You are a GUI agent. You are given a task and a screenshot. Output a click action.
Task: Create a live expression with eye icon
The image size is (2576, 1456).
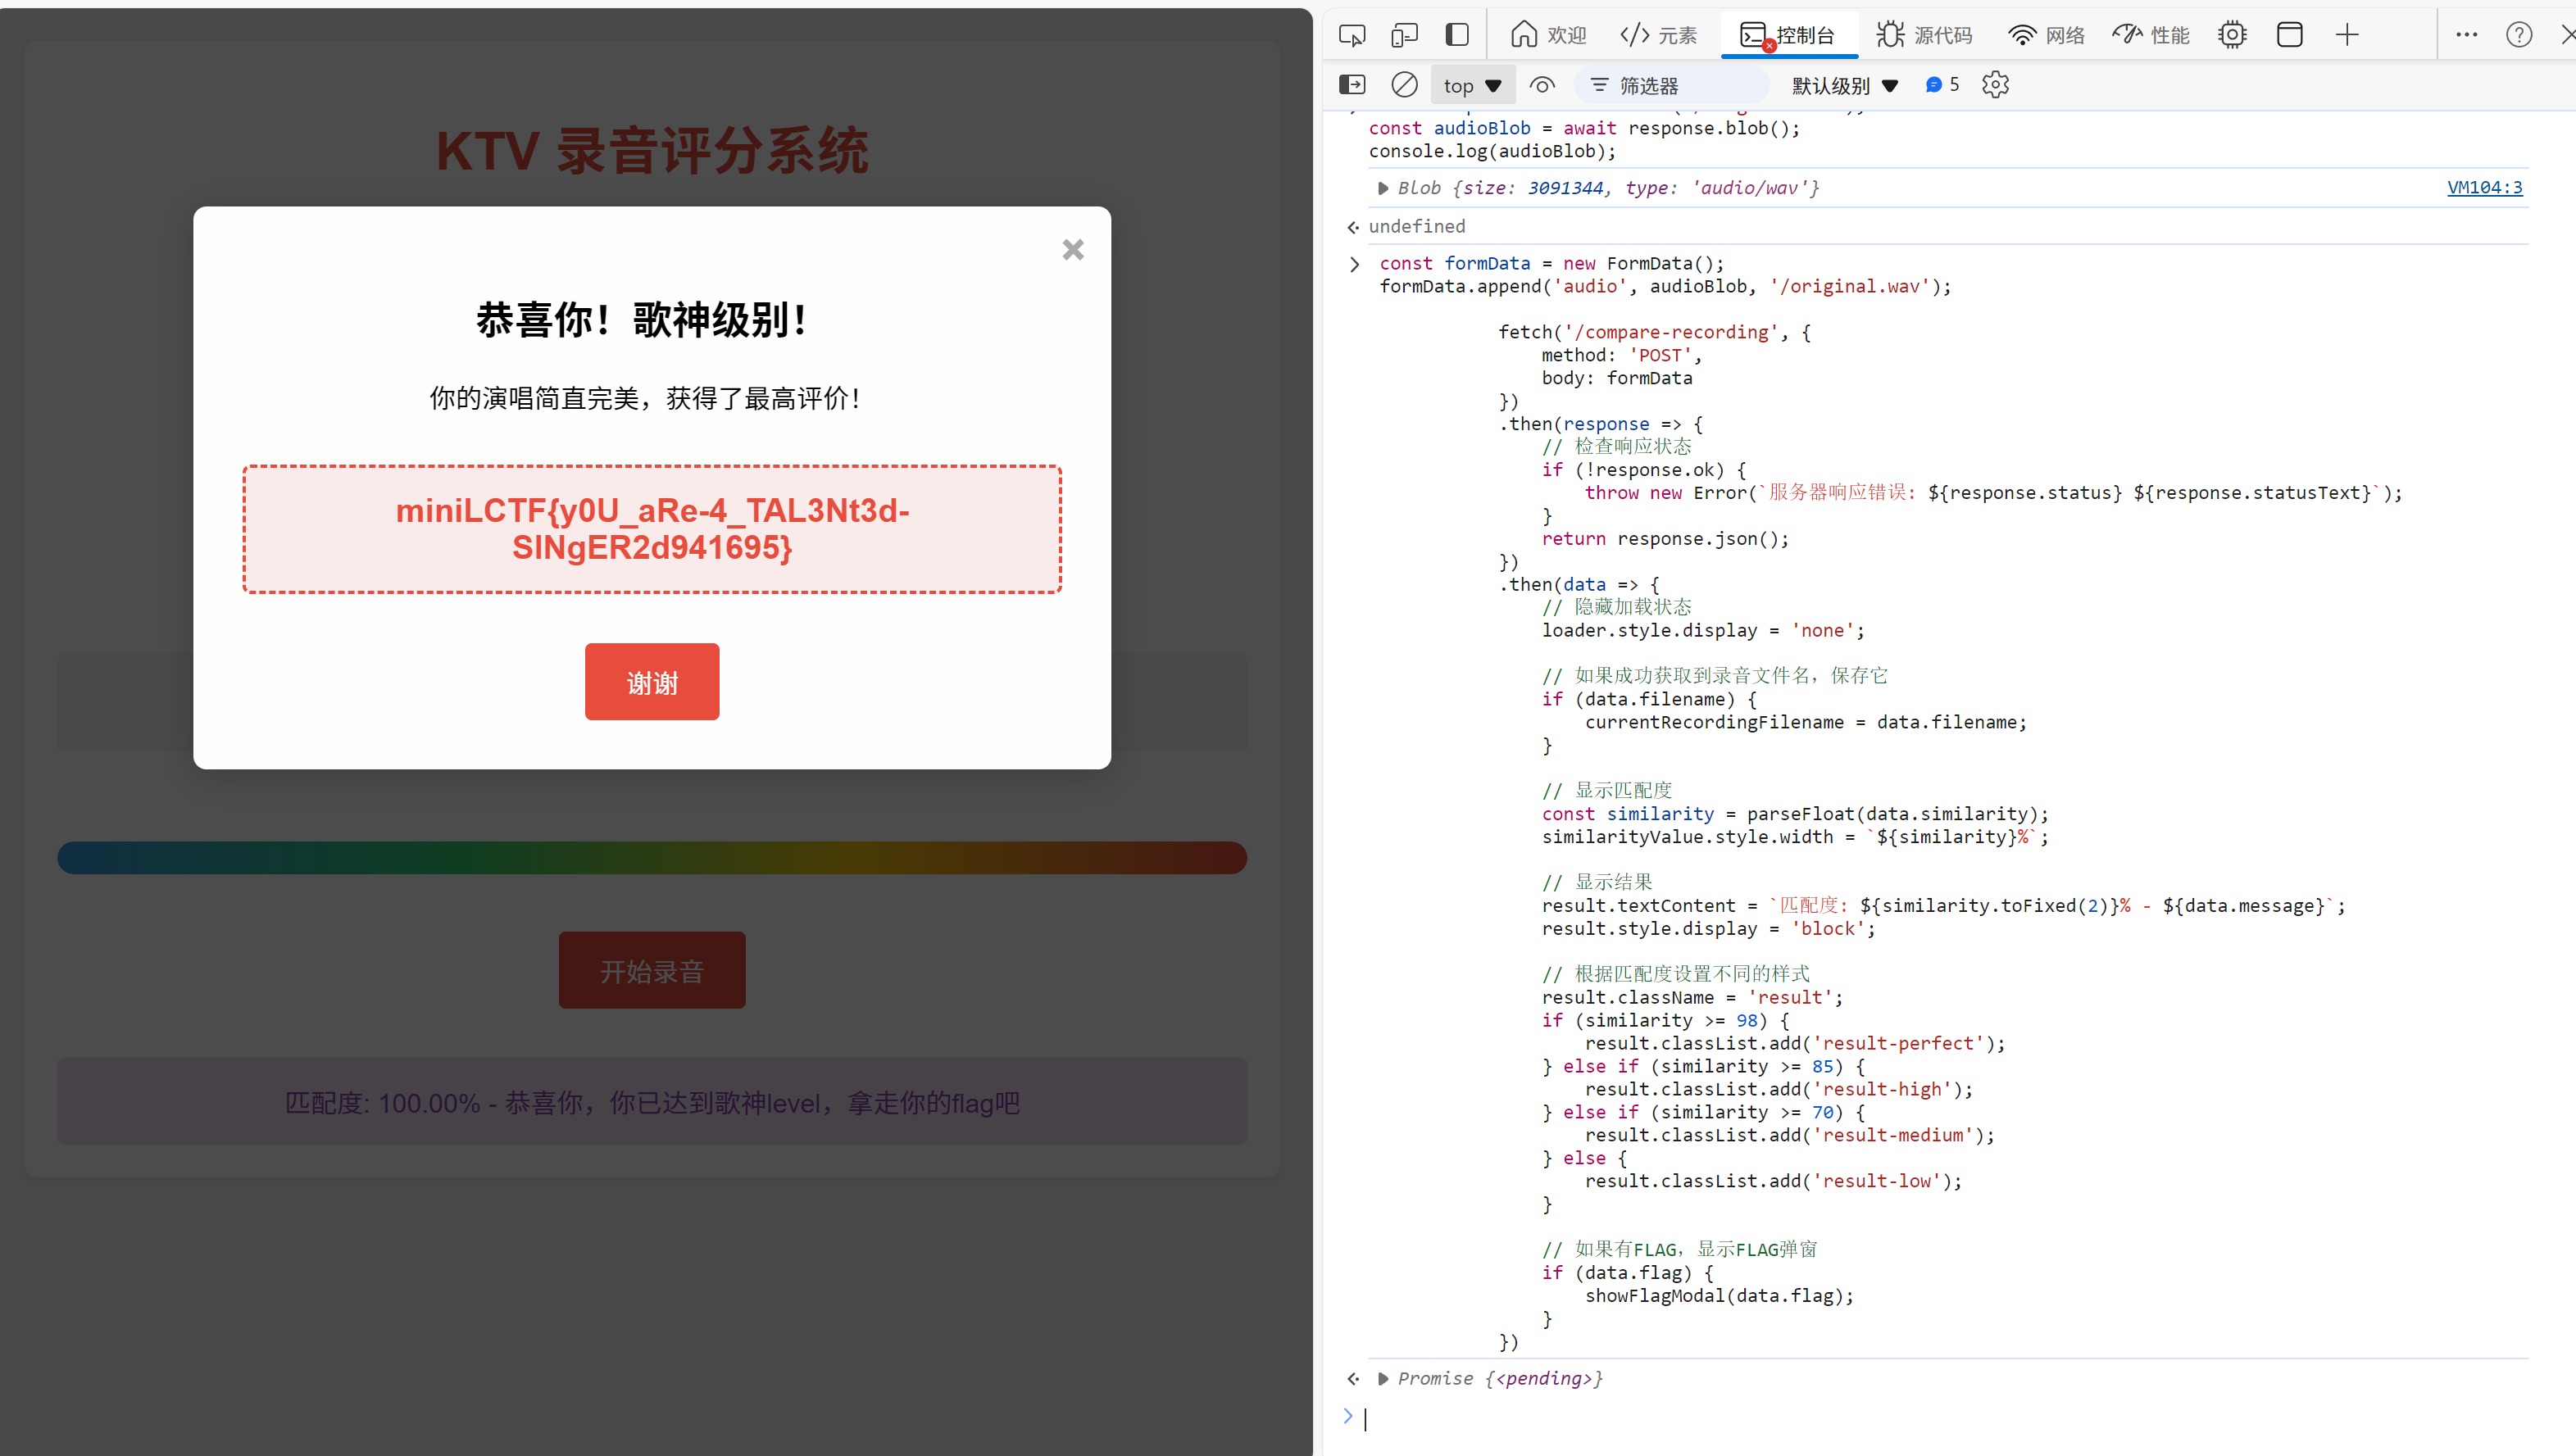pyautogui.click(x=1542, y=85)
